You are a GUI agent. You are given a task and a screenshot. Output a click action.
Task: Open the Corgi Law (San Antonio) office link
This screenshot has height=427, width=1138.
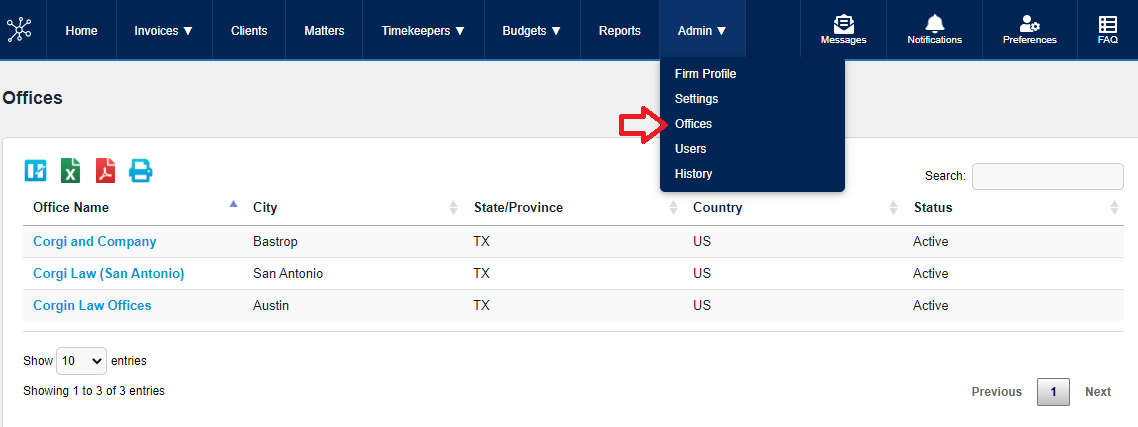click(x=108, y=274)
